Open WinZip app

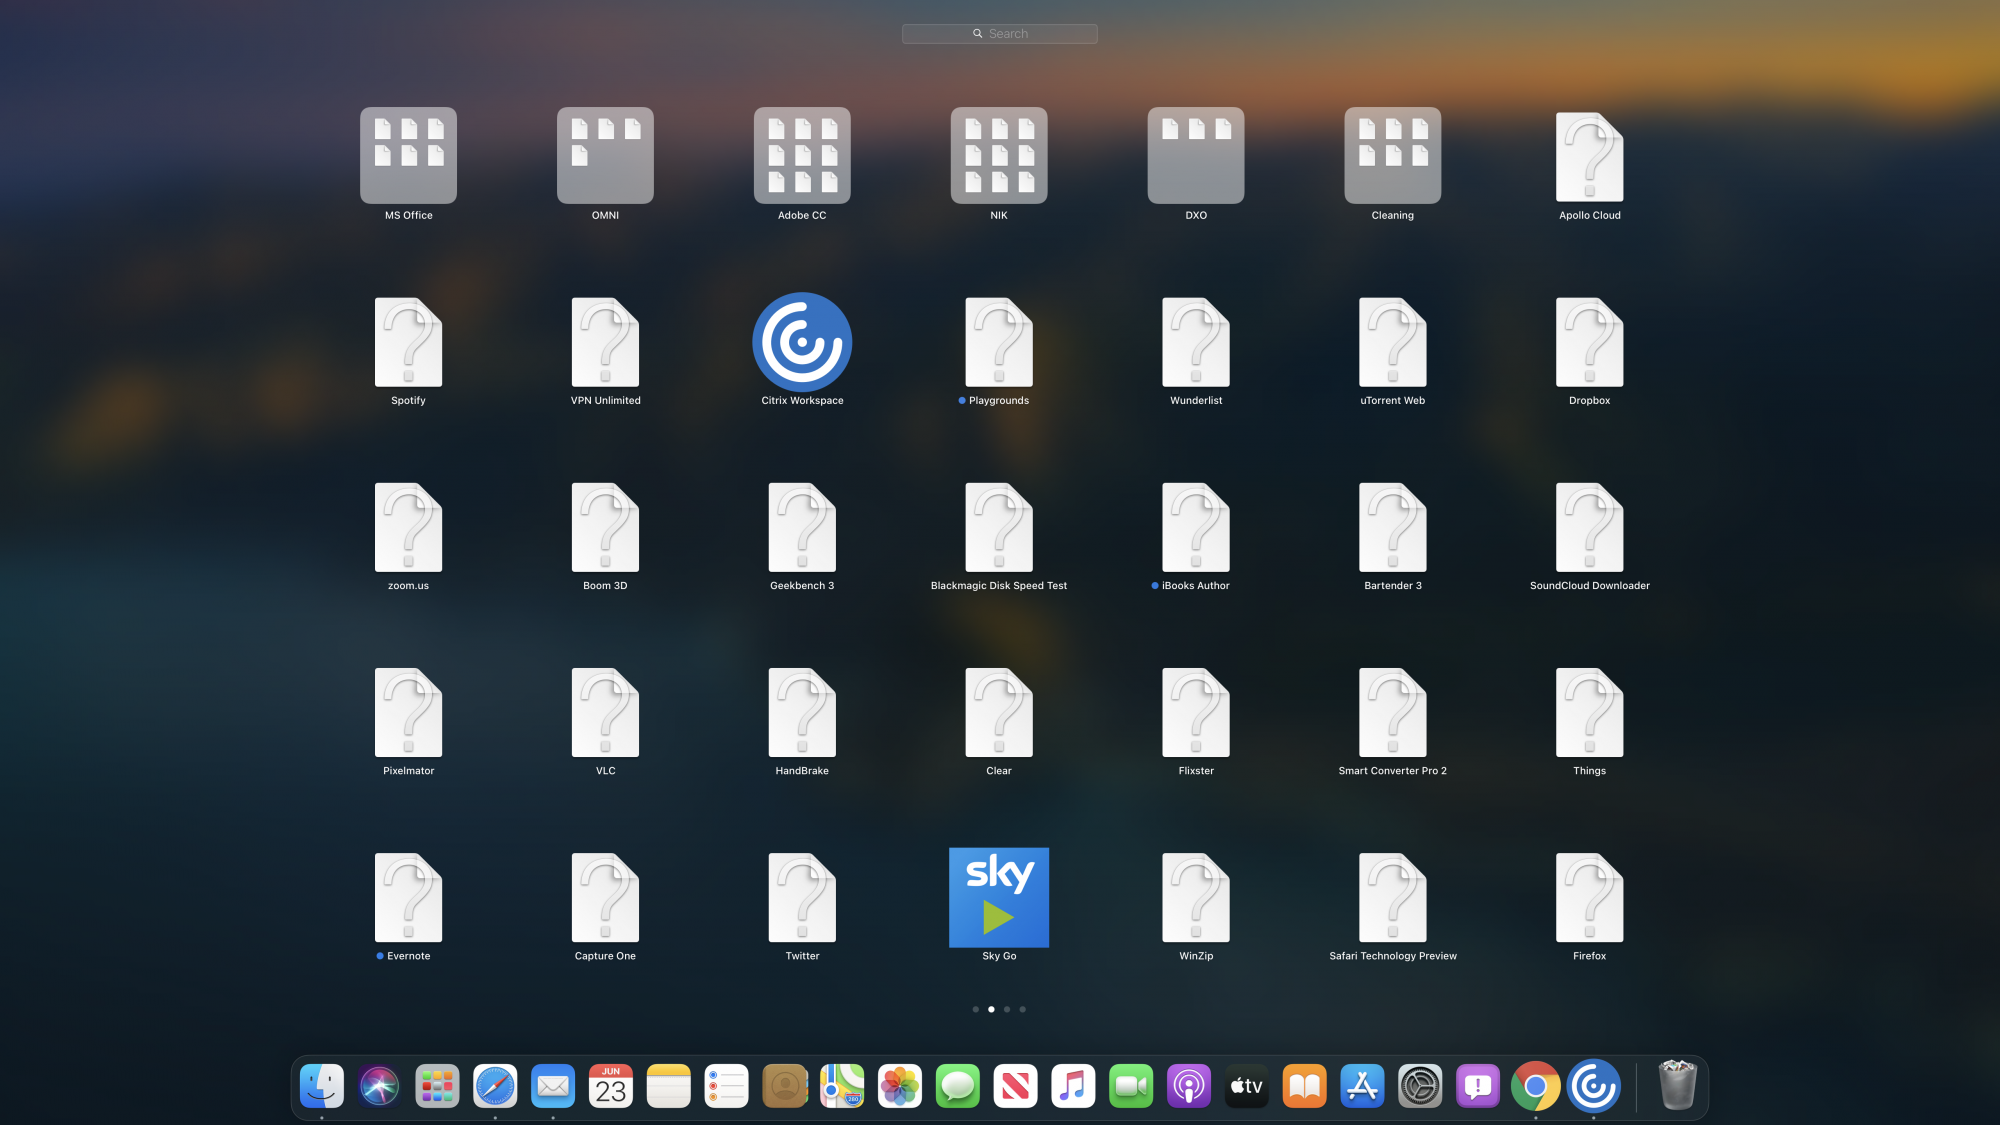tap(1196, 897)
